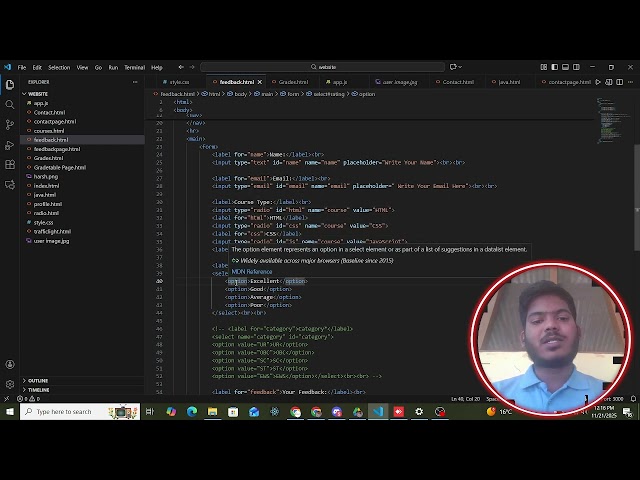Viewport: 640px width, 480px height.
Task: Click the option breadcrumb item
Action: [x=363, y=94]
